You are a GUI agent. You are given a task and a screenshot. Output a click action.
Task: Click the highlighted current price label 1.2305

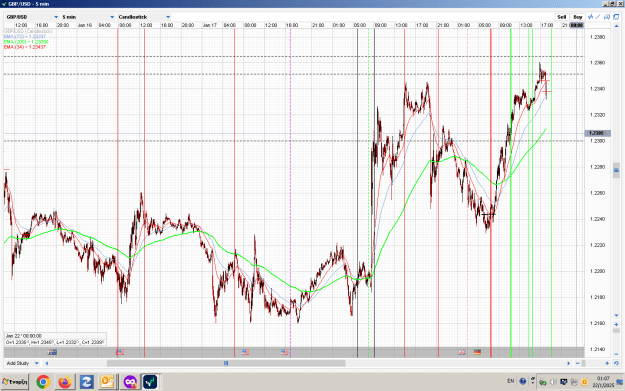pyautogui.click(x=597, y=133)
